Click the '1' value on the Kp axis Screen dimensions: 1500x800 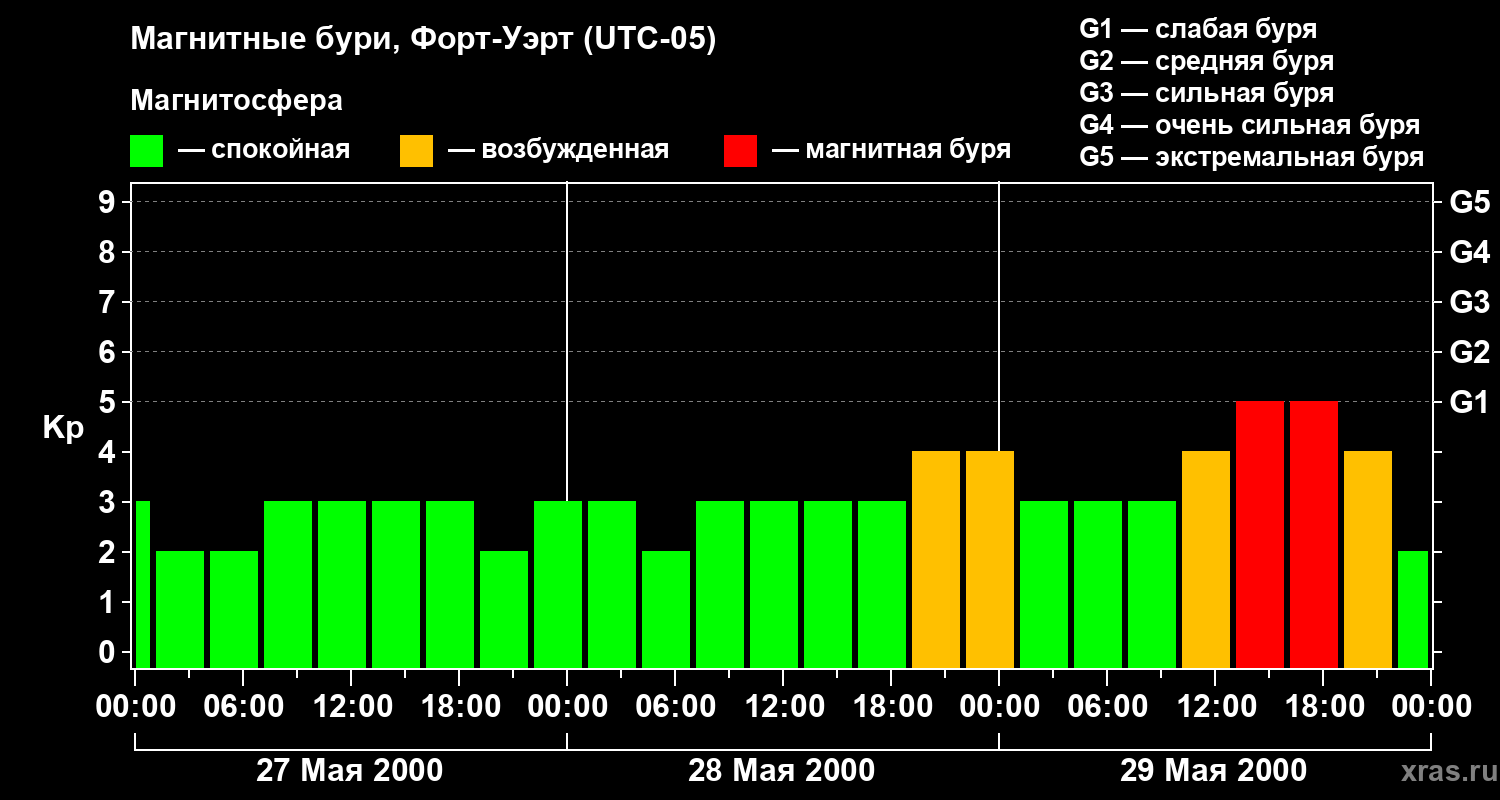[108, 602]
